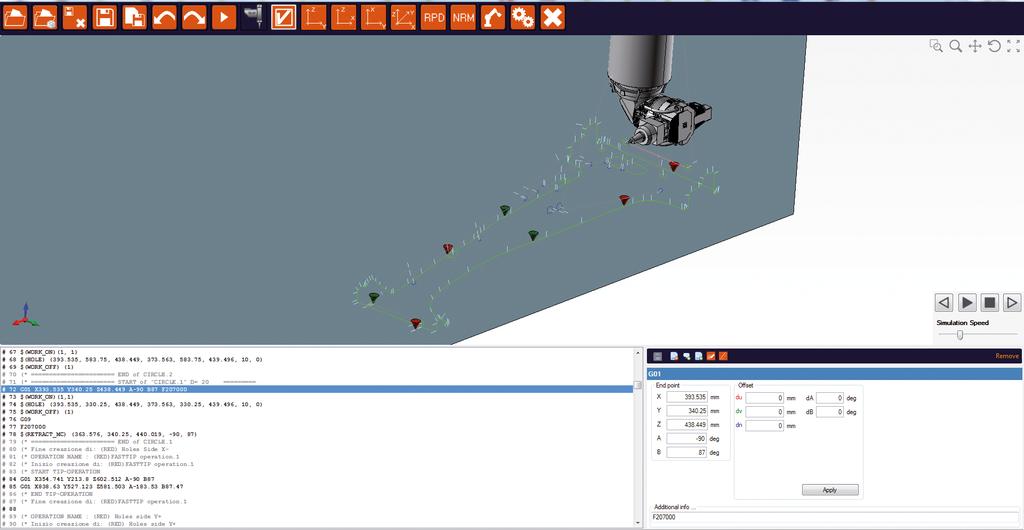Click the code list scroll-down arrow

(x=638, y=522)
